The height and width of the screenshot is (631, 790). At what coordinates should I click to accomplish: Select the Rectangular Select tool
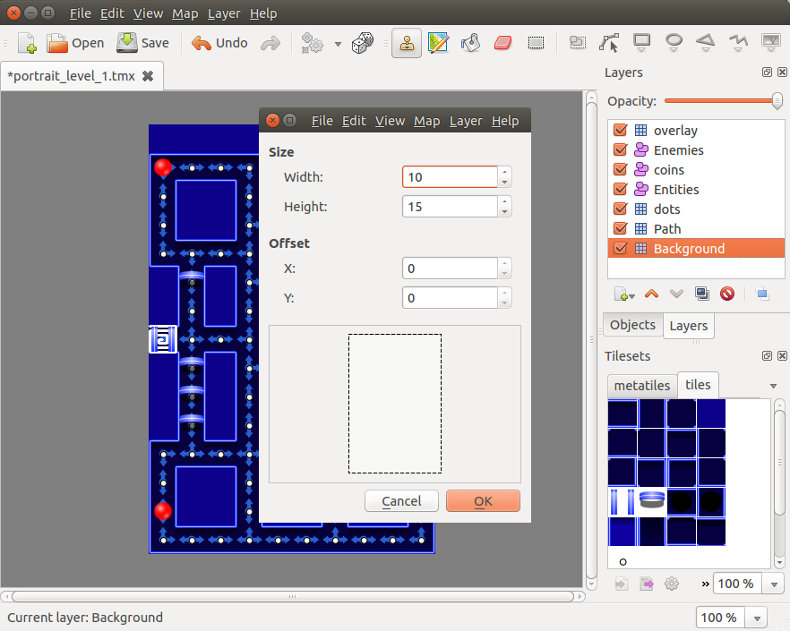(x=536, y=43)
